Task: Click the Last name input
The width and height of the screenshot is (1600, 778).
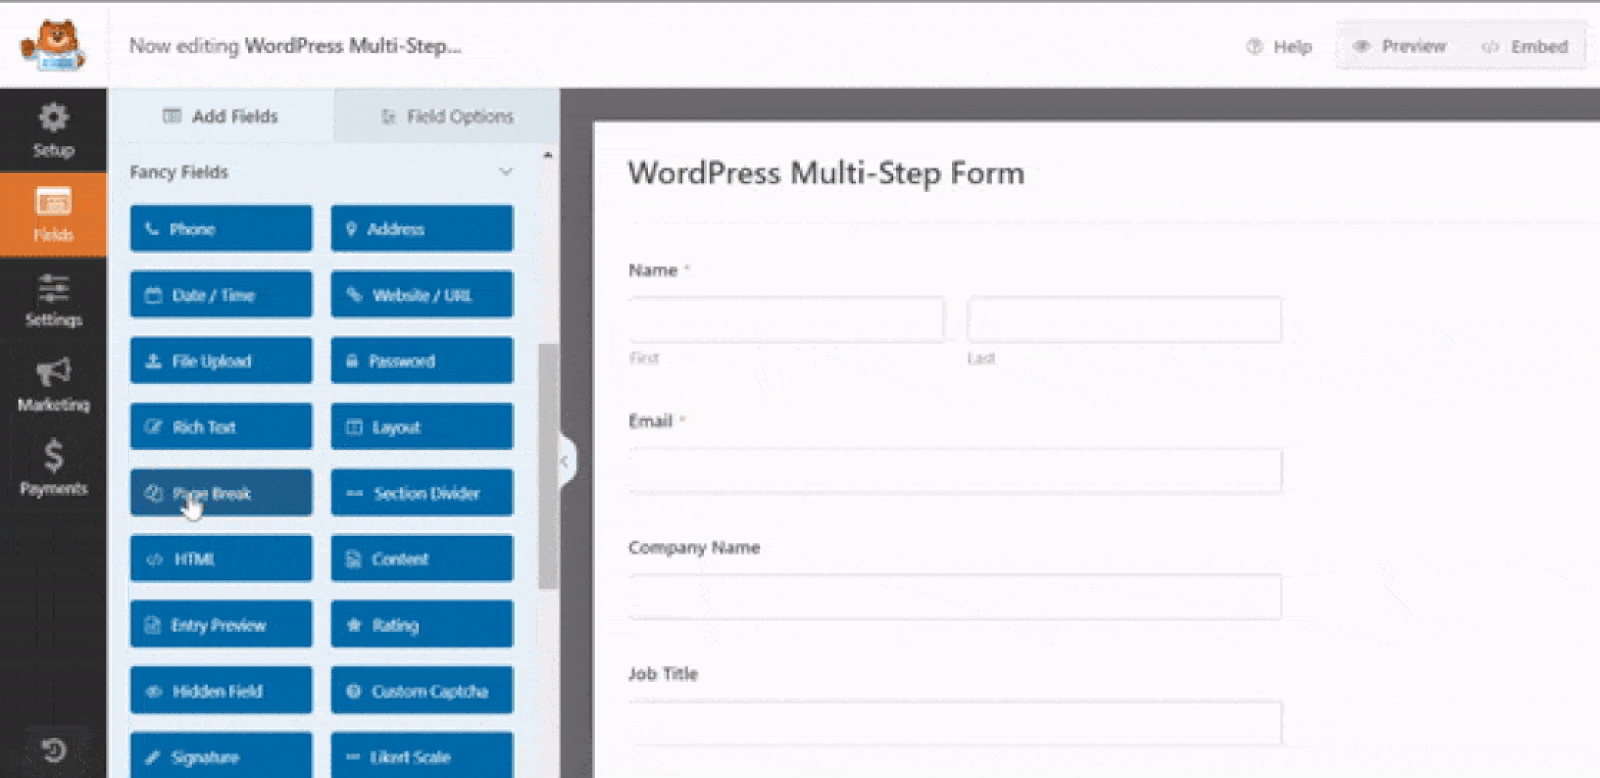Action: point(1124,320)
